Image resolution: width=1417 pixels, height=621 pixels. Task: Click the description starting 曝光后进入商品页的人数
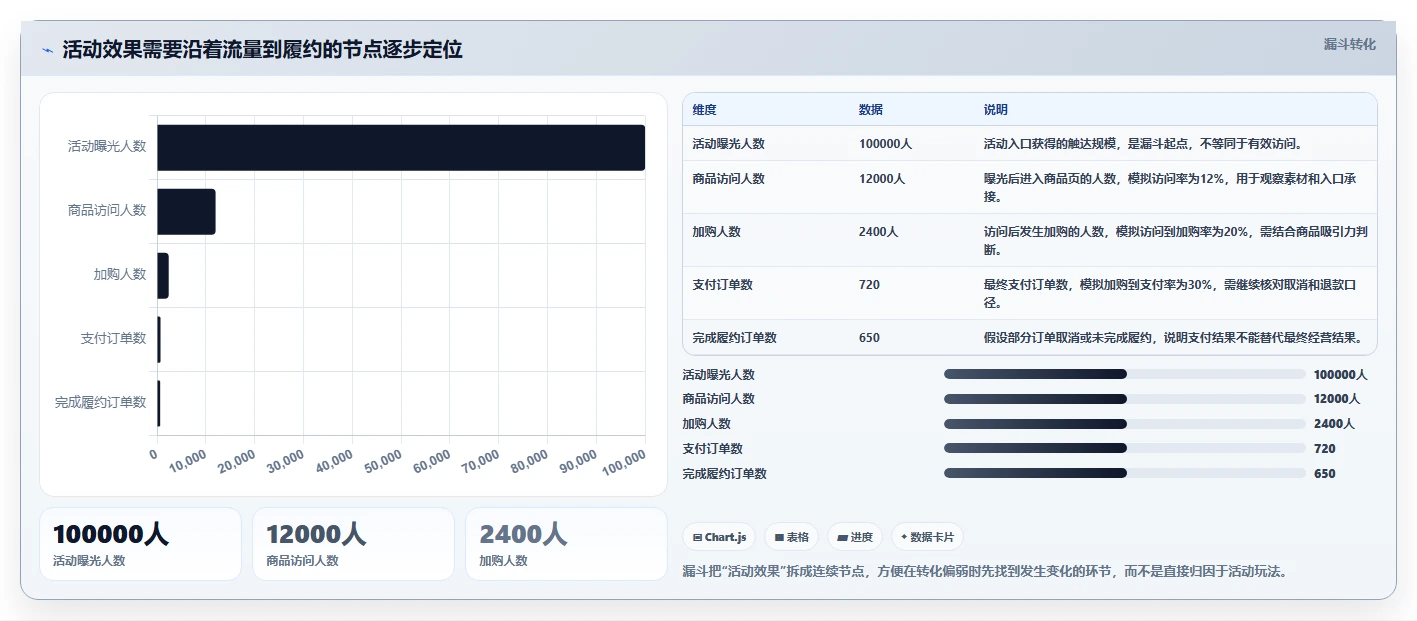[x=1170, y=188]
